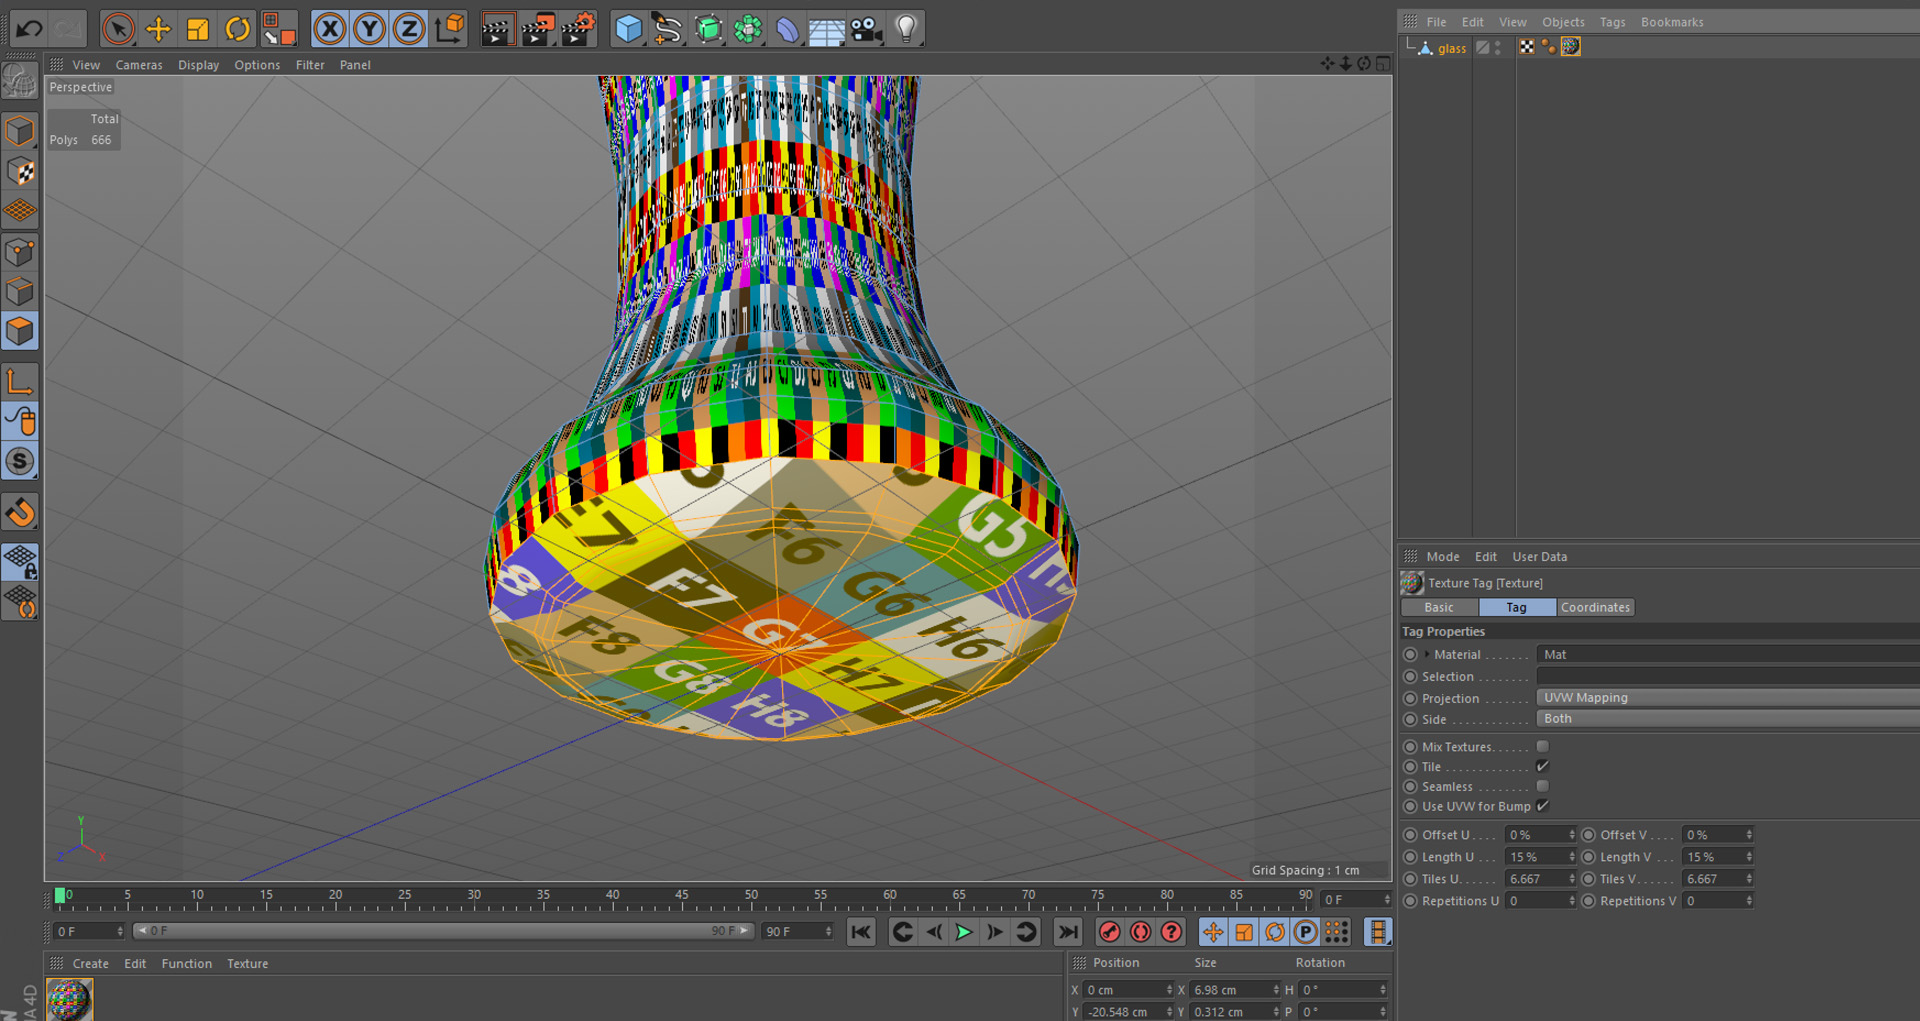Image resolution: width=1920 pixels, height=1021 pixels.
Task: Open the Edit Render Settings icon
Action: click(579, 29)
